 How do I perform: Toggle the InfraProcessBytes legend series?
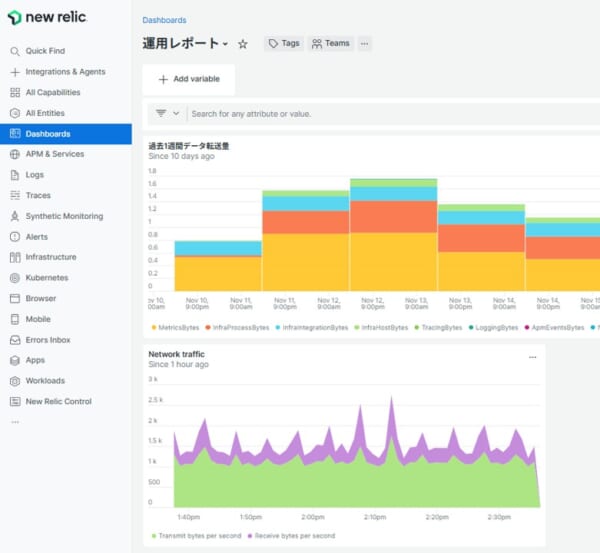click(x=240, y=327)
